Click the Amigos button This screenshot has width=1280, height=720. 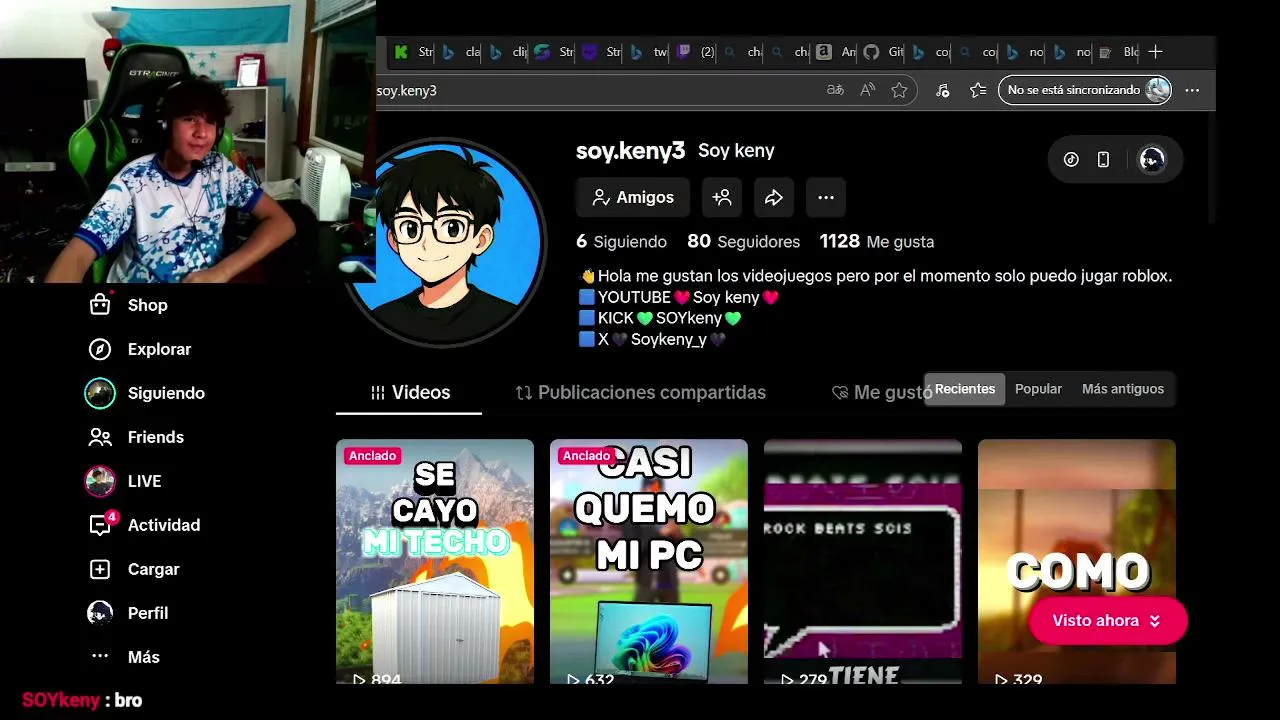pyautogui.click(x=632, y=198)
